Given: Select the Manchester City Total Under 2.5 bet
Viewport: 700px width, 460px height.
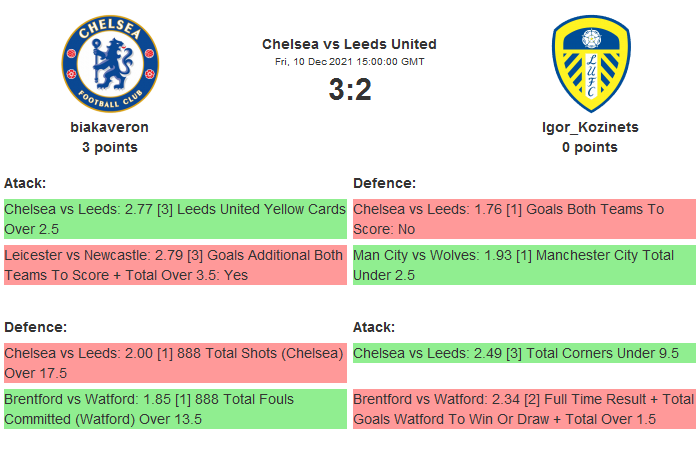Looking at the screenshot, I should tap(524, 264).
